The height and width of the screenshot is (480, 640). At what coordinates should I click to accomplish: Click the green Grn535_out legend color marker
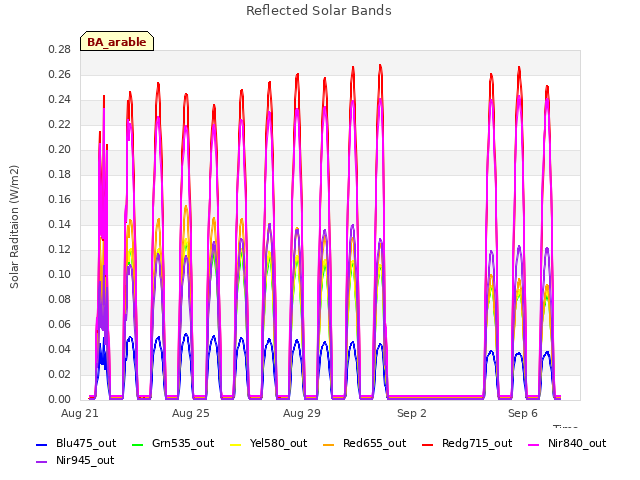(x=138, y=444)
